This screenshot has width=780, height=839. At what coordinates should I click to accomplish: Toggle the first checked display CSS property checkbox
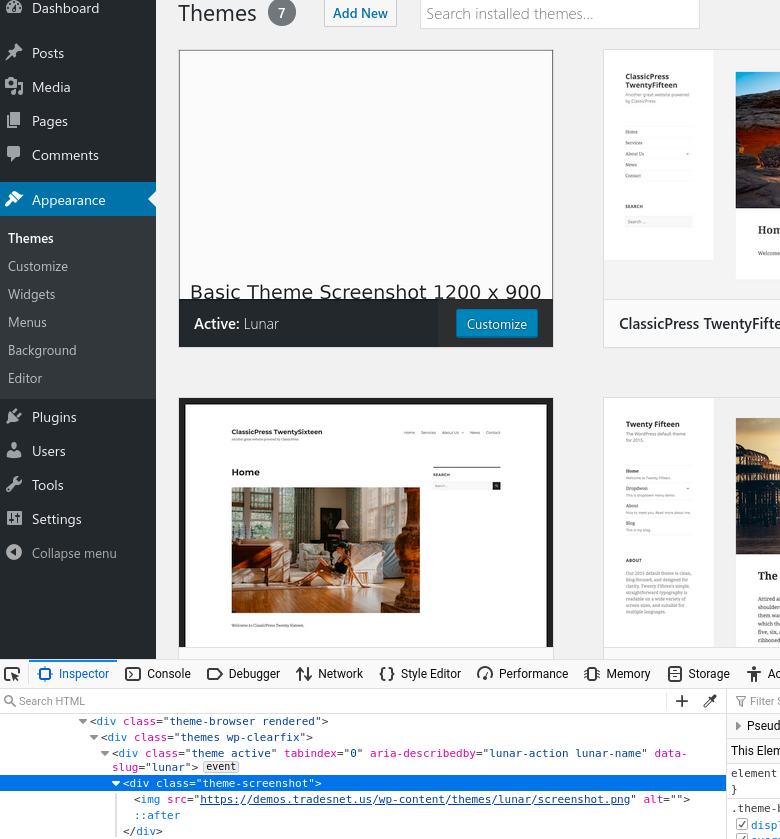pos(742,825)
